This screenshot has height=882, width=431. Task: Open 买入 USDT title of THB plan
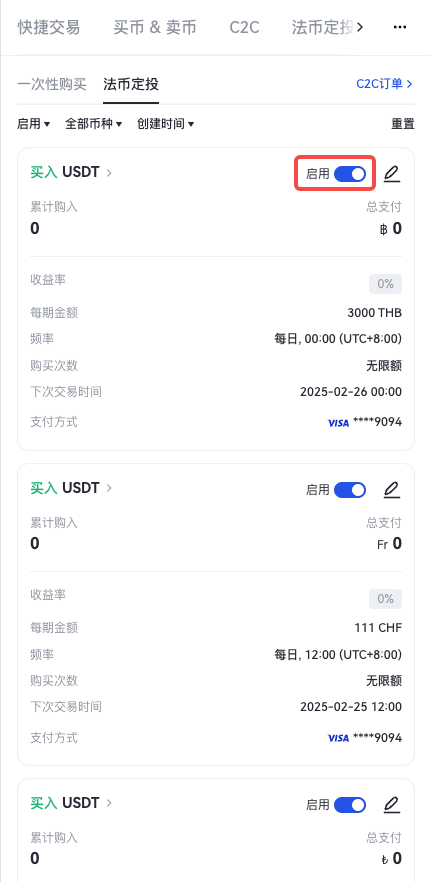(65, 172)
